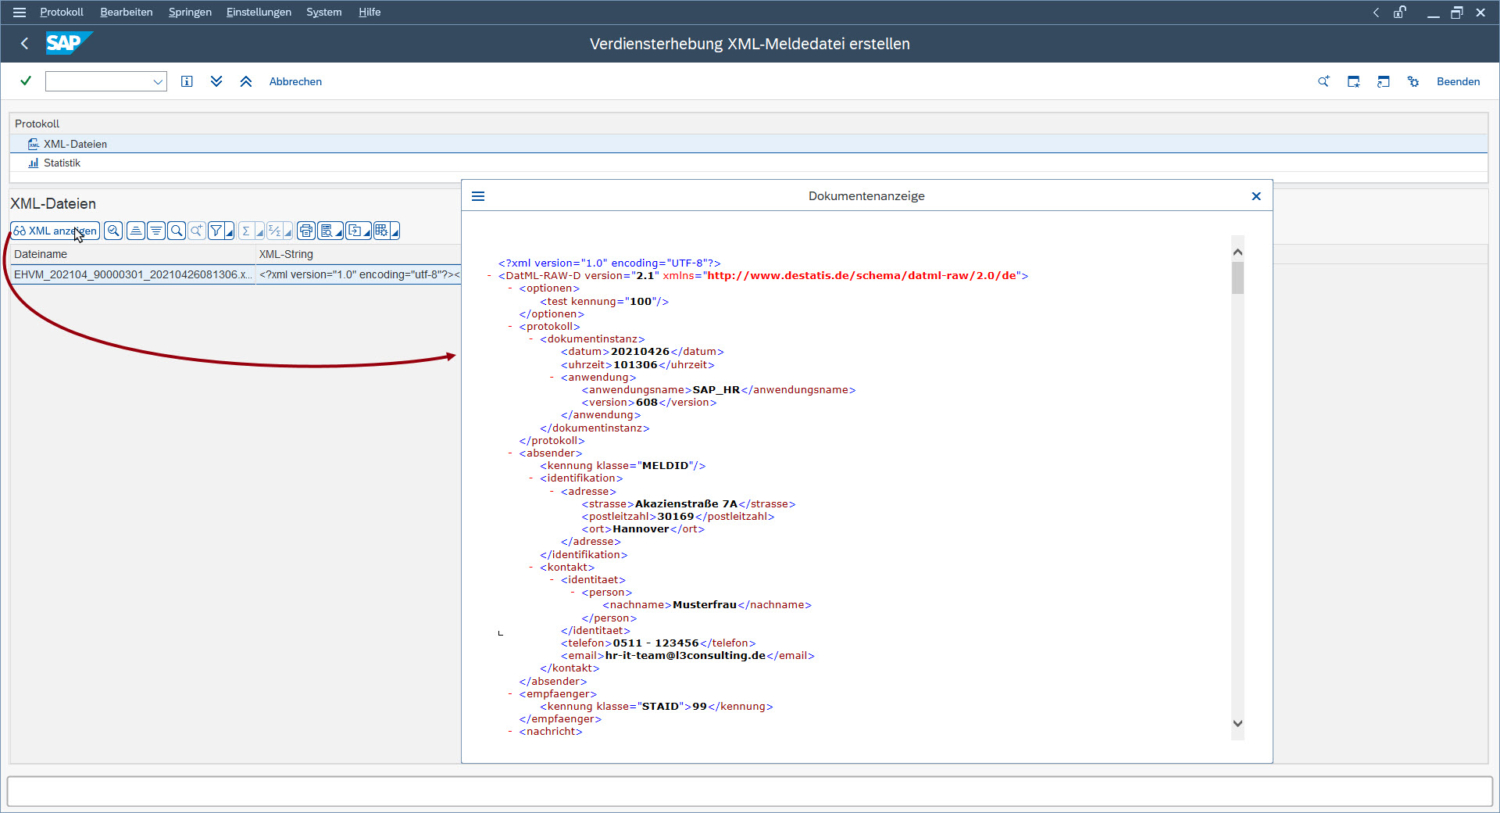Collapse the absender XML node
Image resolution: width=1500 pixels, height=813 pixels.
(x=510, y=454)
